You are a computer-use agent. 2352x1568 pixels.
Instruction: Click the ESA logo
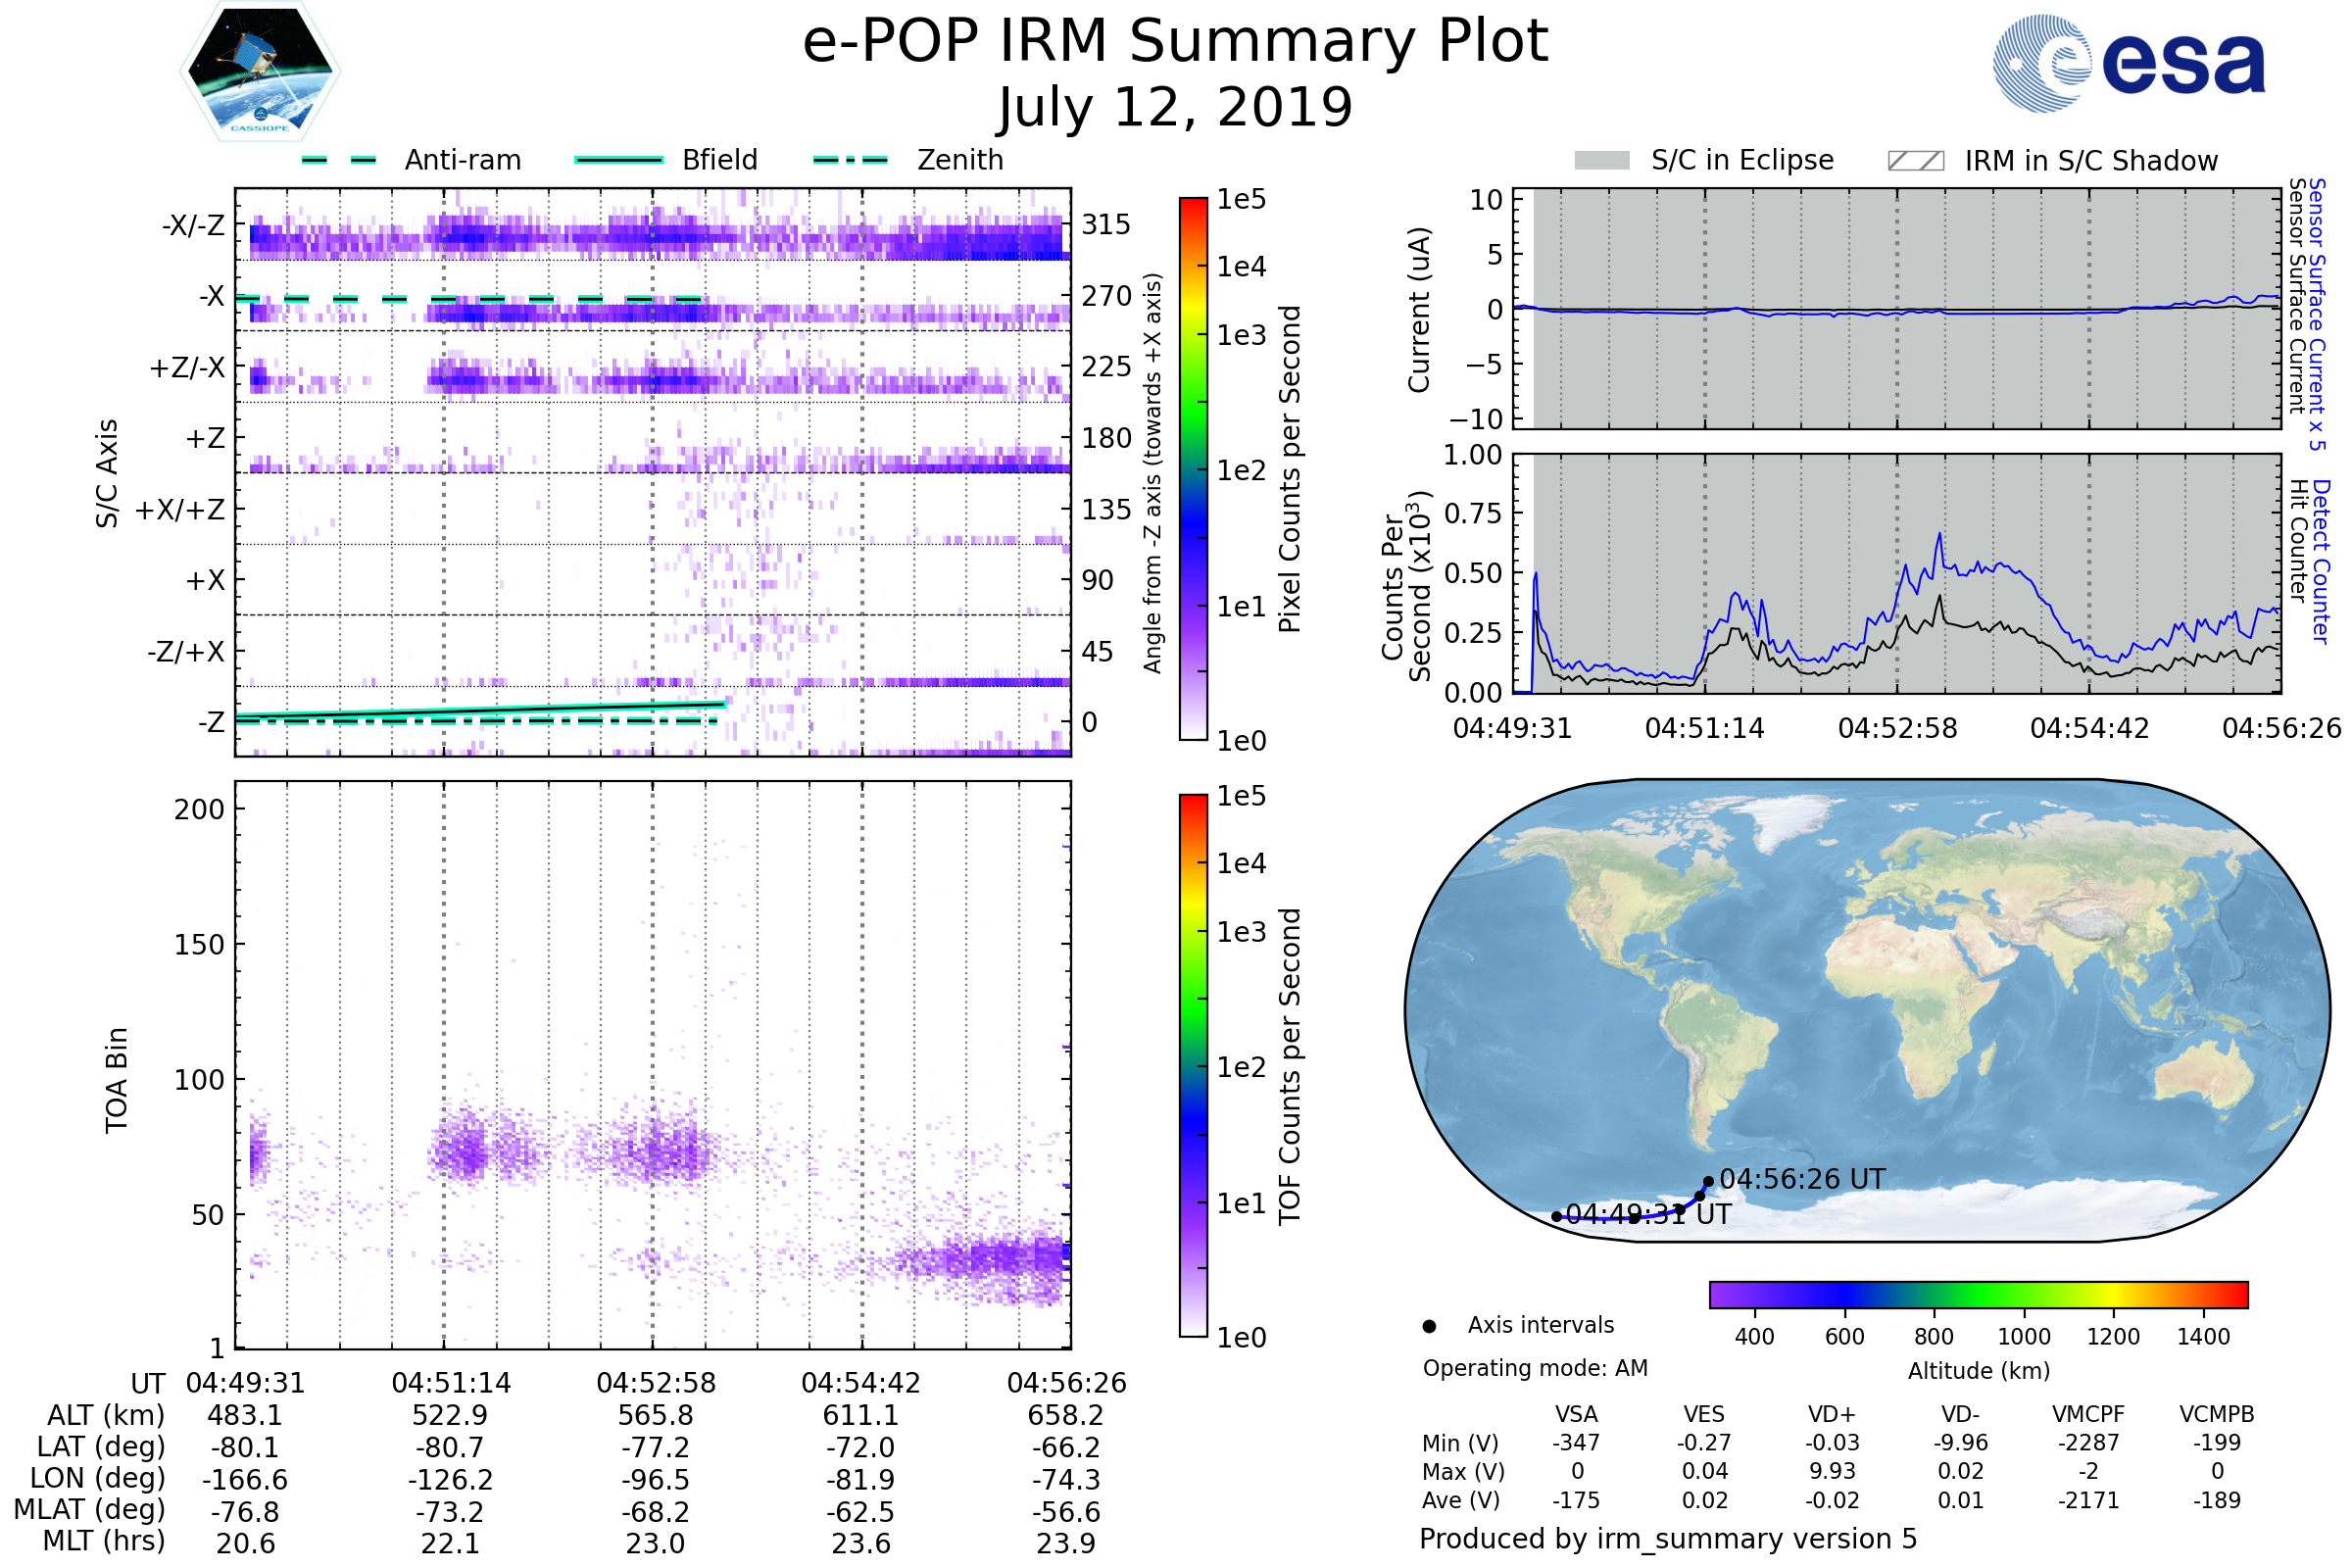tap(2130, 63)
